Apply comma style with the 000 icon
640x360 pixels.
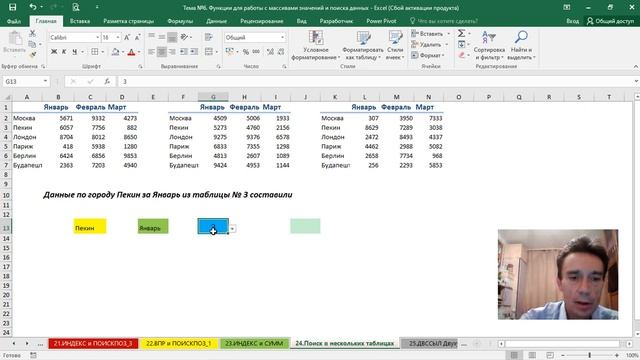(256, 52)
